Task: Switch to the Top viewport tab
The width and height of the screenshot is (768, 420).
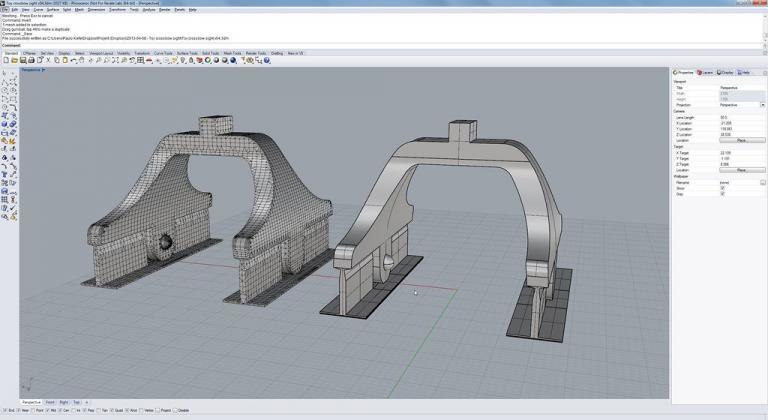Action: [76, 402]
